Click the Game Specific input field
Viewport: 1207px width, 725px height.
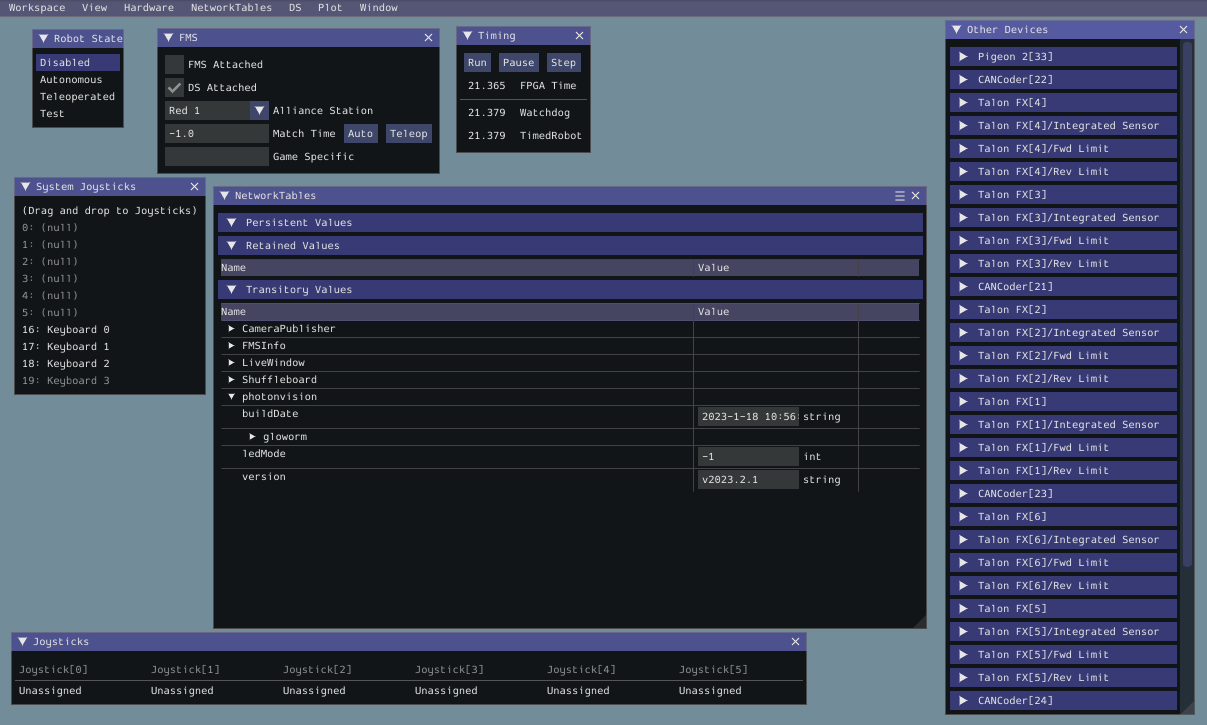tap(216, 156)
